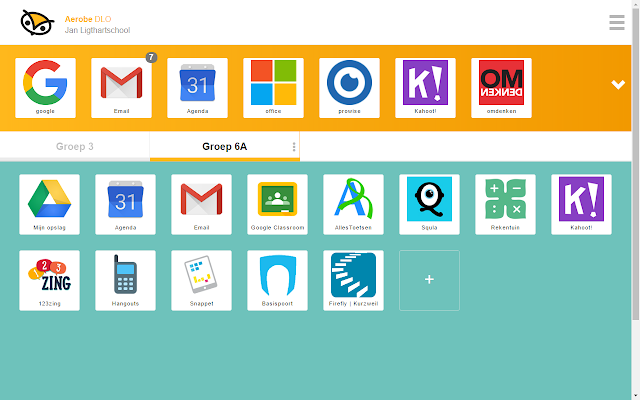640x400 pixels.
Task: Open the Agenda tile in Groep 6A
Action: [x=125, y=204]
